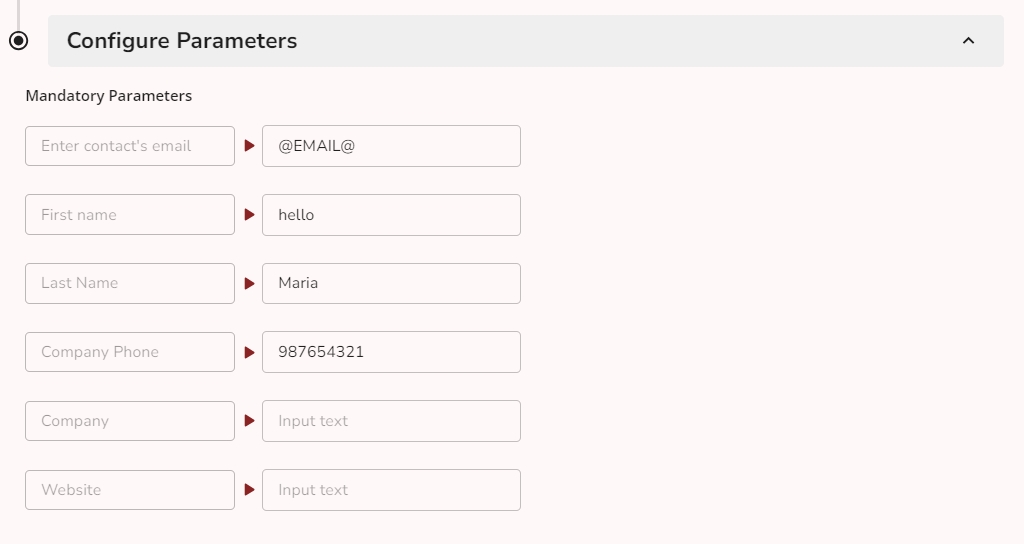
Task: Click the arrow icon beside Last Name
Action: (249, 284)
